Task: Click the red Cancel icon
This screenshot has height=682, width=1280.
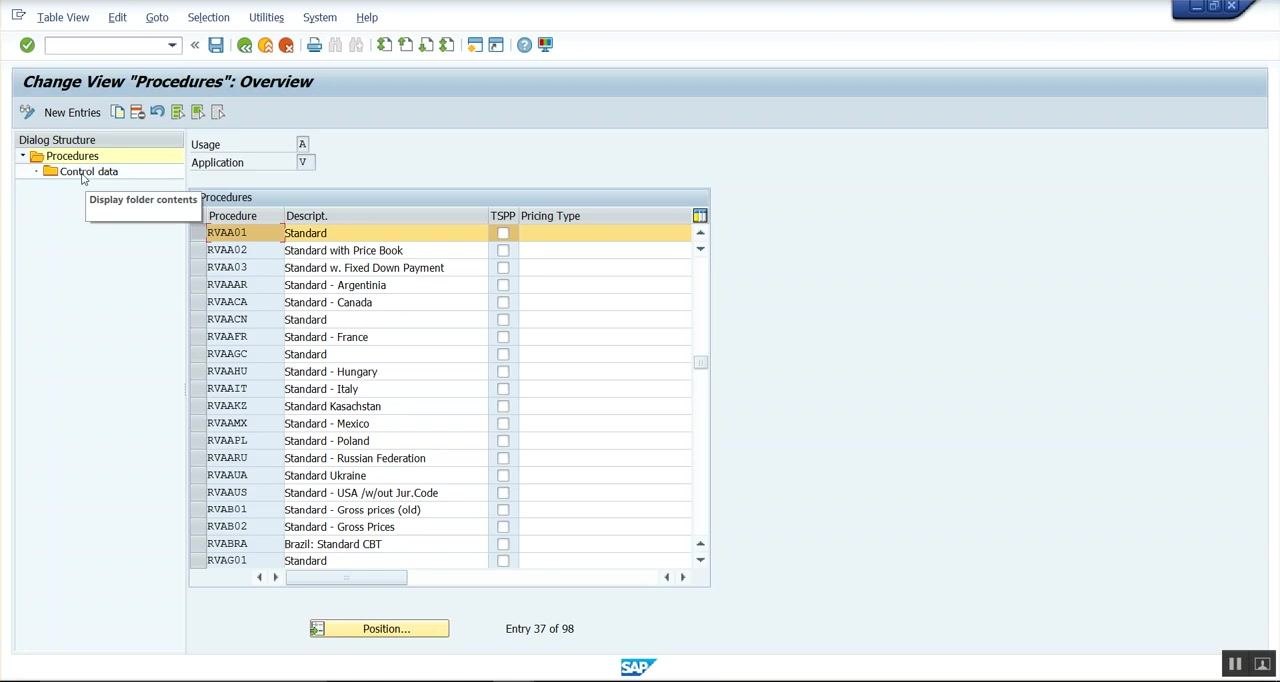Action: click(x=286, y=45)
